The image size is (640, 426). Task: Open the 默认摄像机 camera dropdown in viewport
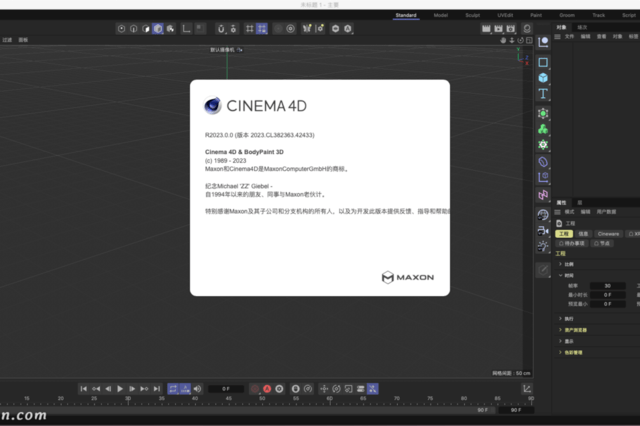(227, 50)
